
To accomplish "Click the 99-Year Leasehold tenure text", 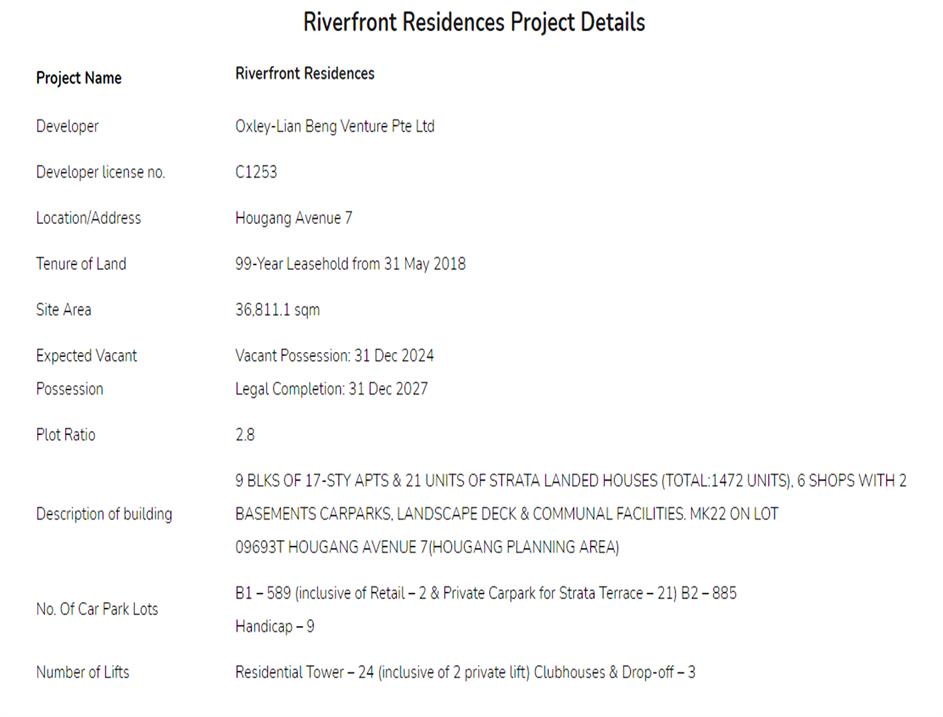I will (x=350, y=264).
